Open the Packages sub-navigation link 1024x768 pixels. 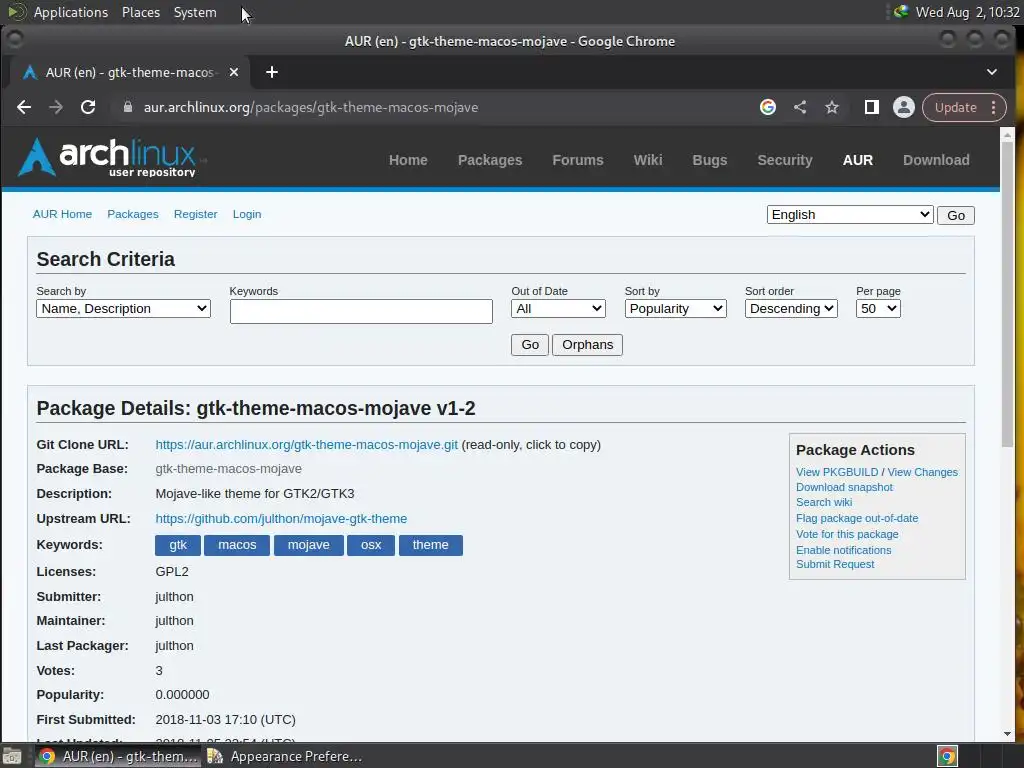tap(133, 214)
